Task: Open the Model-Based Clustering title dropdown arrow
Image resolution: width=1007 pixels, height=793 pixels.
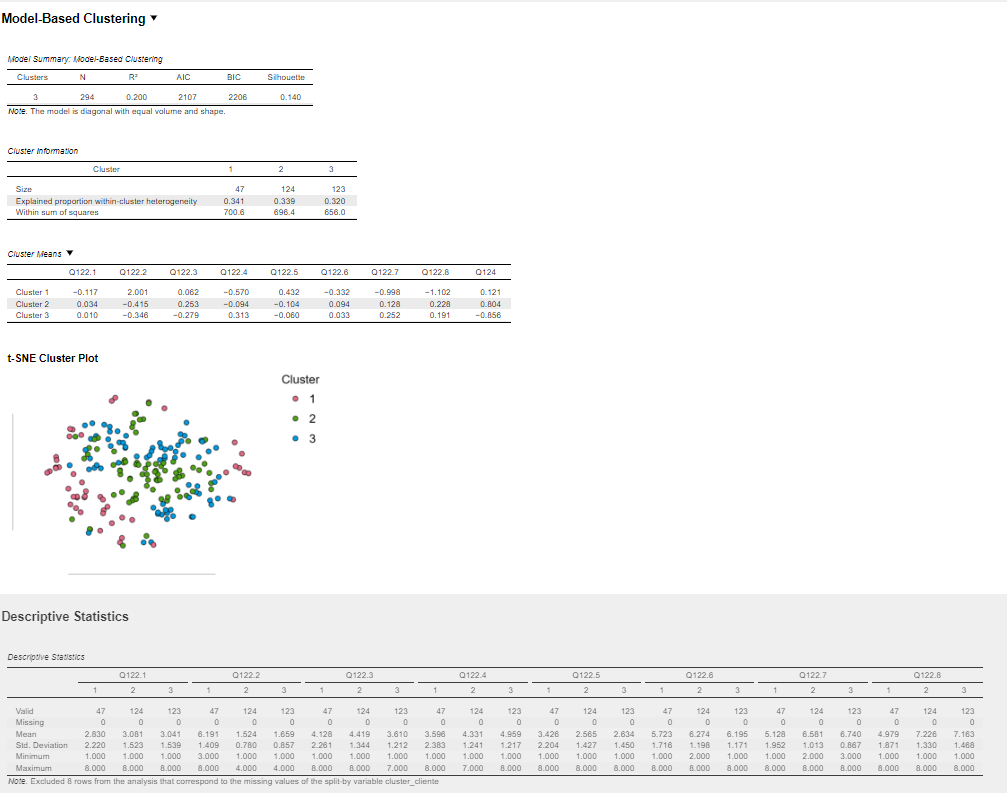Action: [x=153, y=19]
